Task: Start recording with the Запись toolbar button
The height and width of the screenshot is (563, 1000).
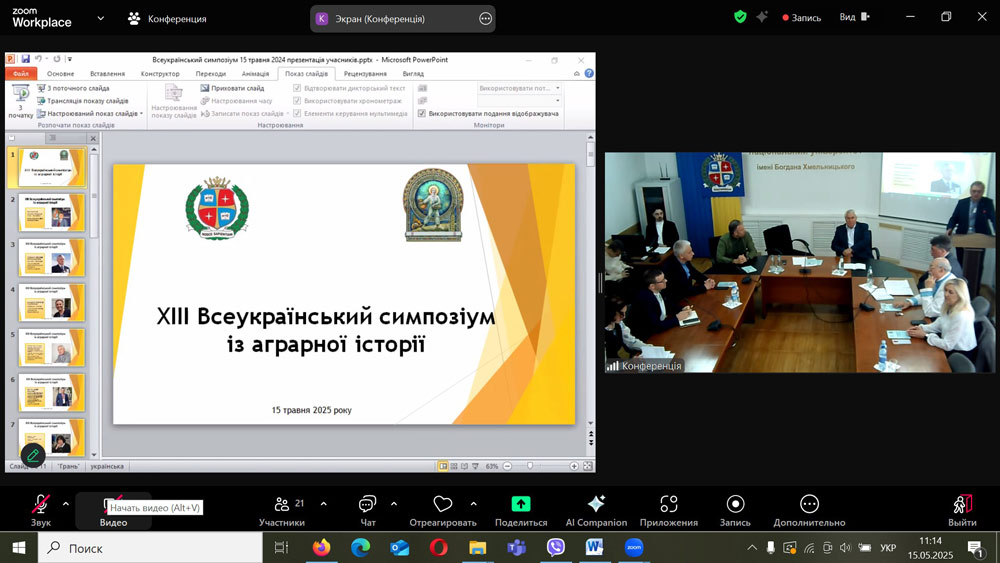Action: [735, 504]
